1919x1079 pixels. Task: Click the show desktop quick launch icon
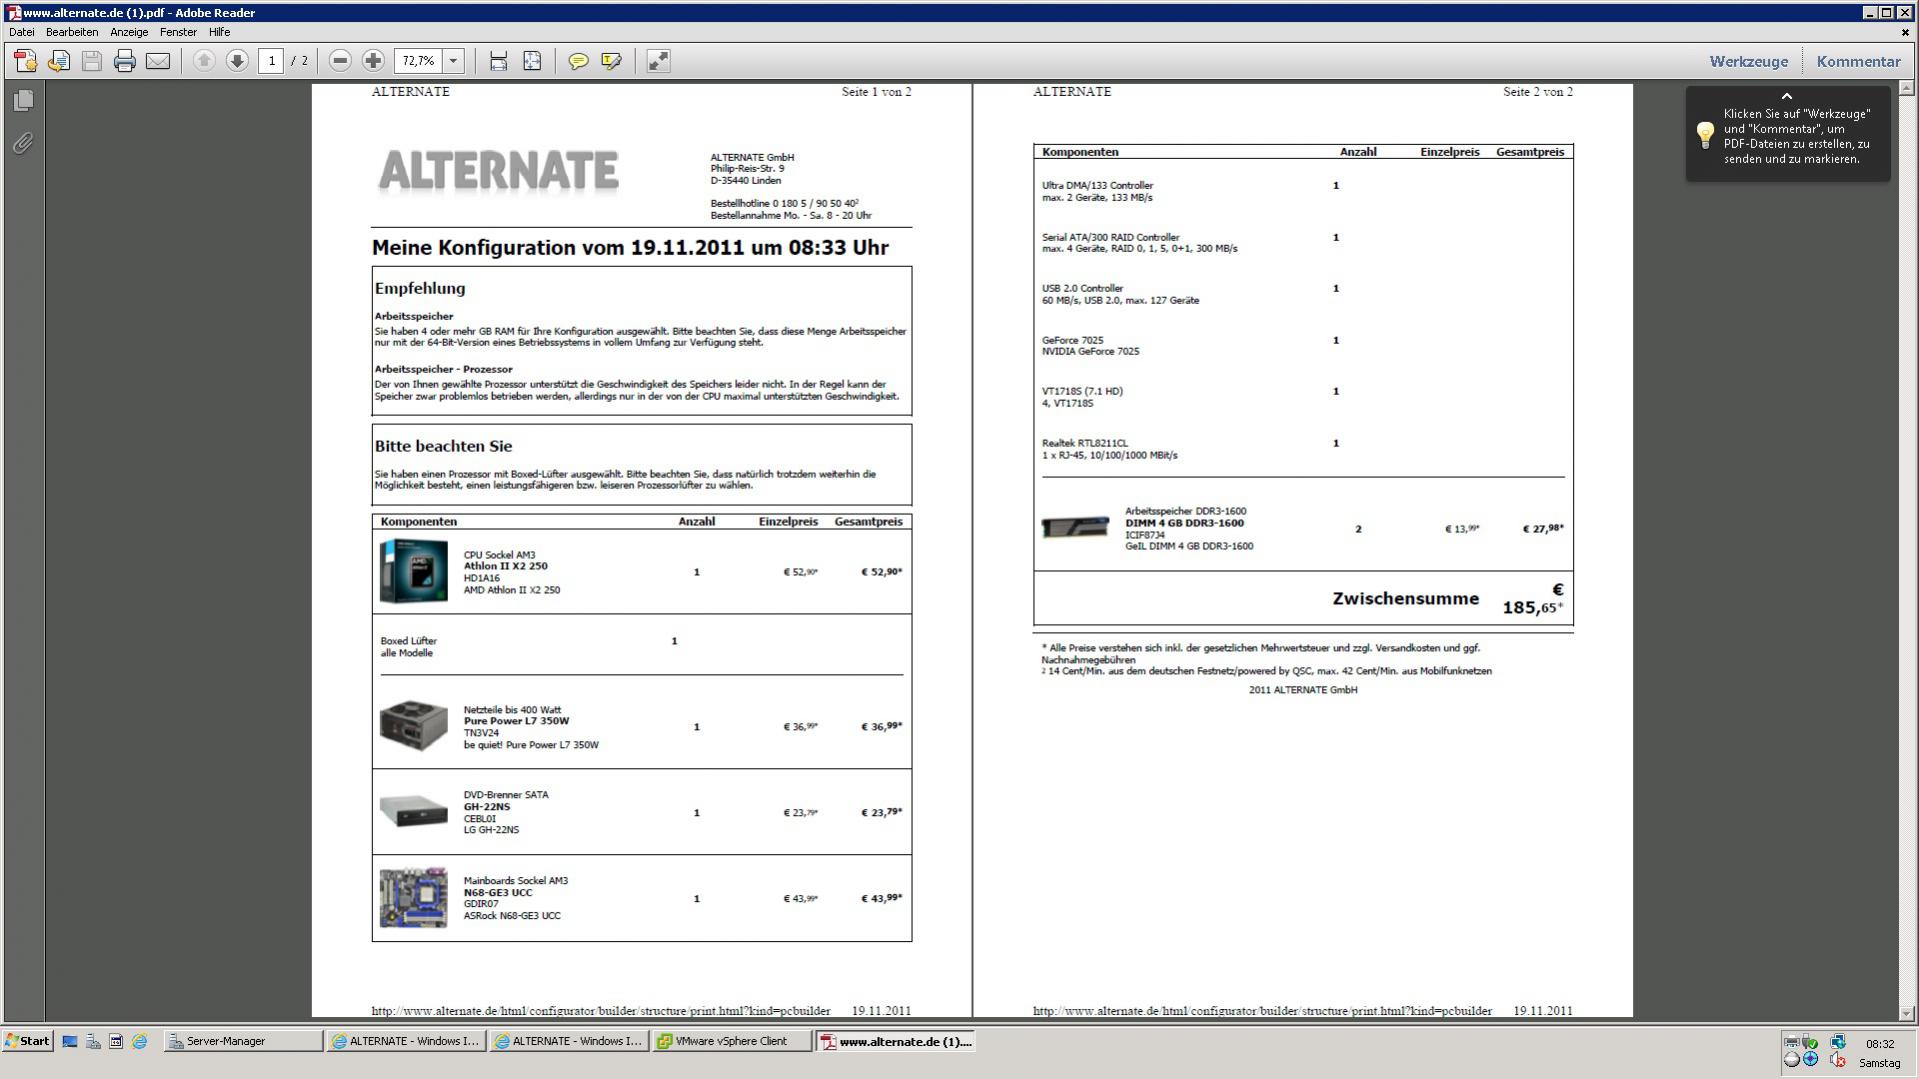70,1041
